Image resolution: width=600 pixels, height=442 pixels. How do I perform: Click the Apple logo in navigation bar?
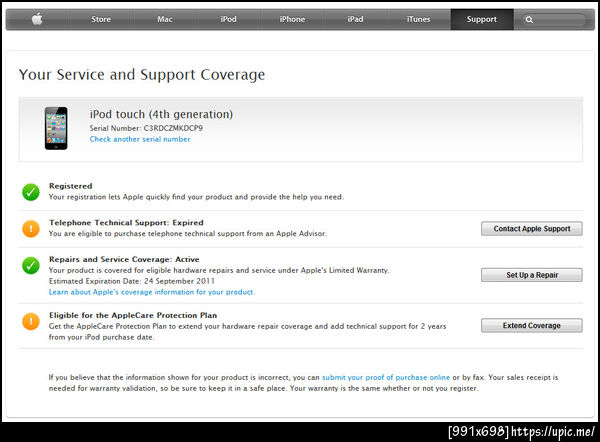point(37,19)
